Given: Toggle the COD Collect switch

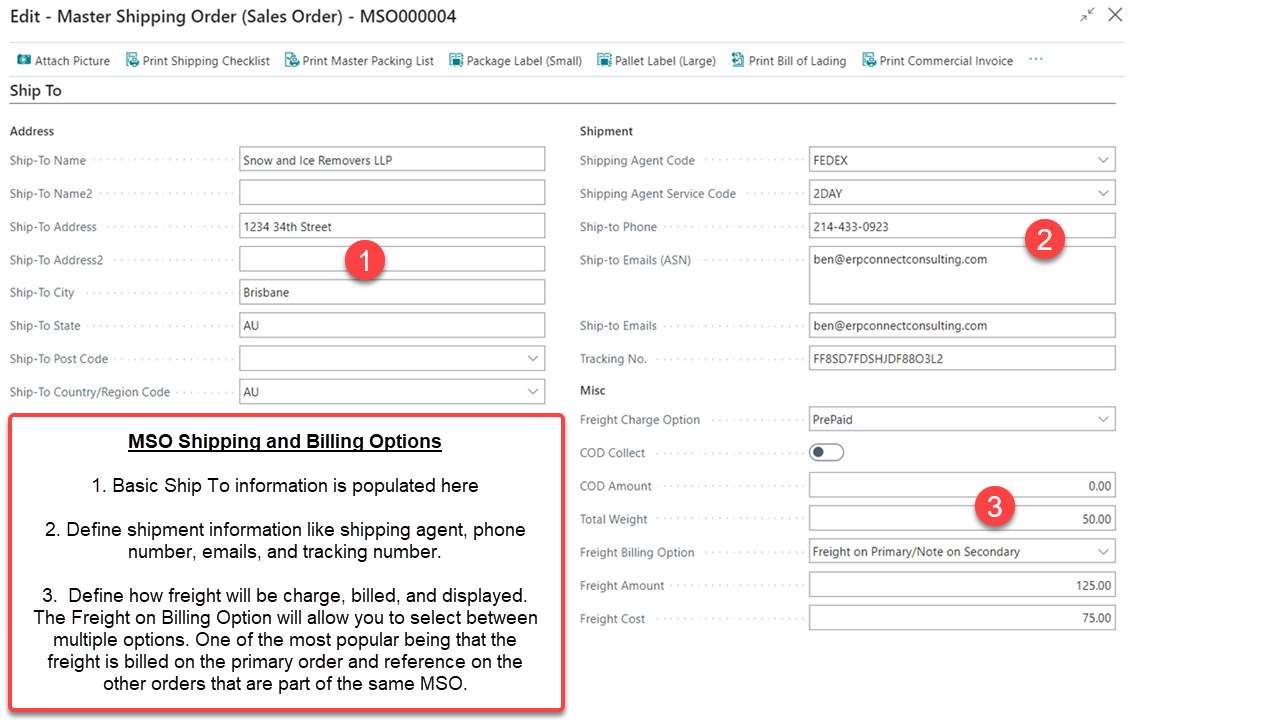Looking at the screenshot, I should click(x=826, y=453).
